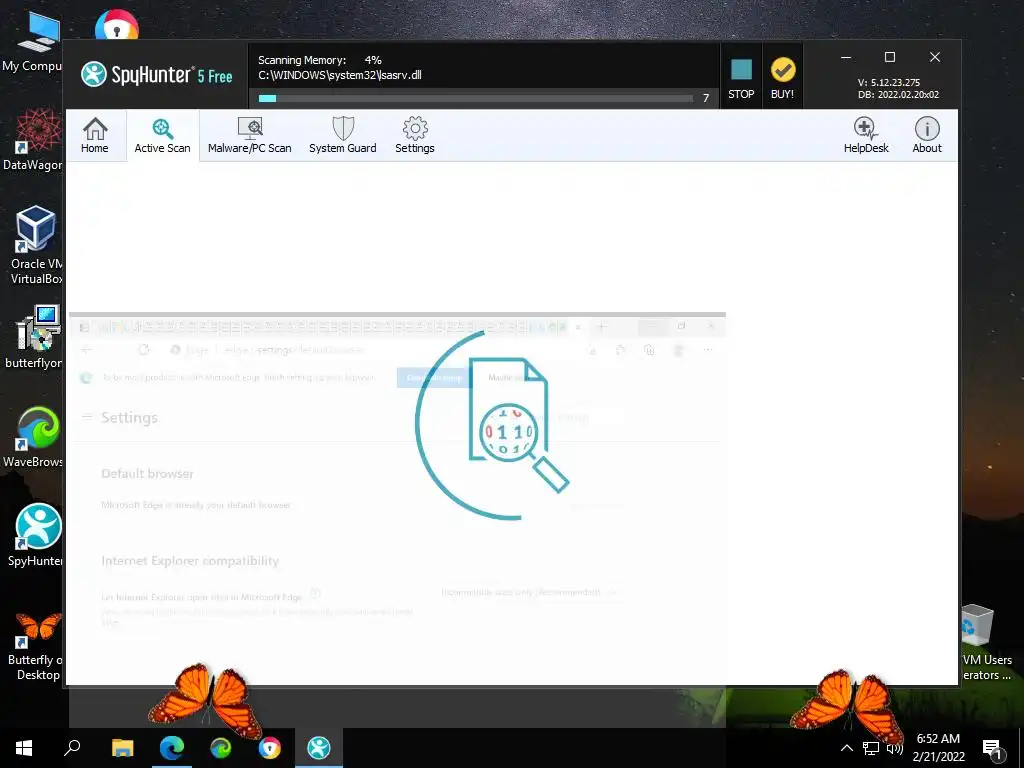Minimize the SpyHunter window

pyautogui.click(x=846, y=57)
